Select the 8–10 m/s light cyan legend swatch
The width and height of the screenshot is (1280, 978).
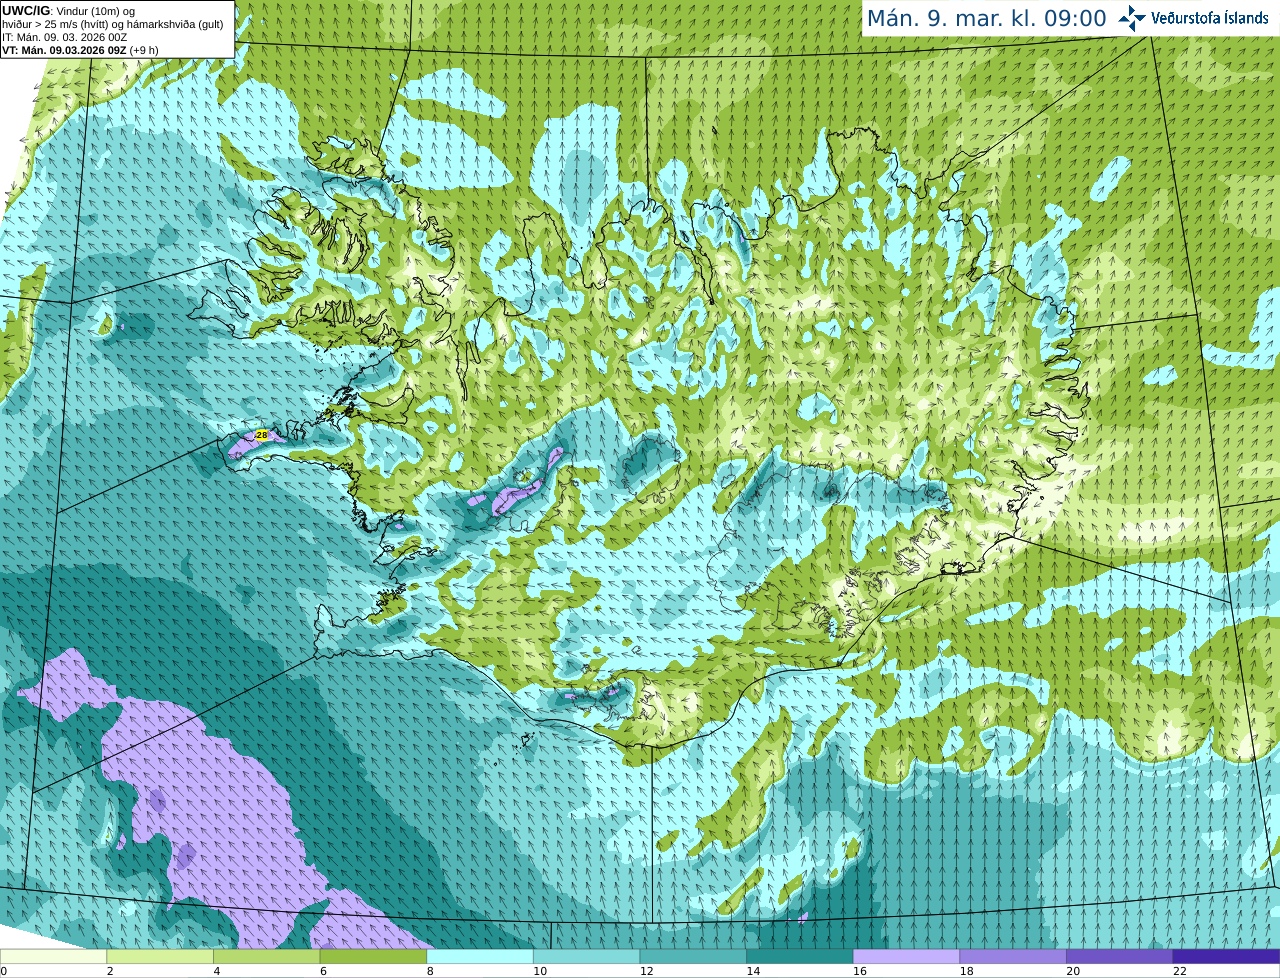(x=480, y=957)
